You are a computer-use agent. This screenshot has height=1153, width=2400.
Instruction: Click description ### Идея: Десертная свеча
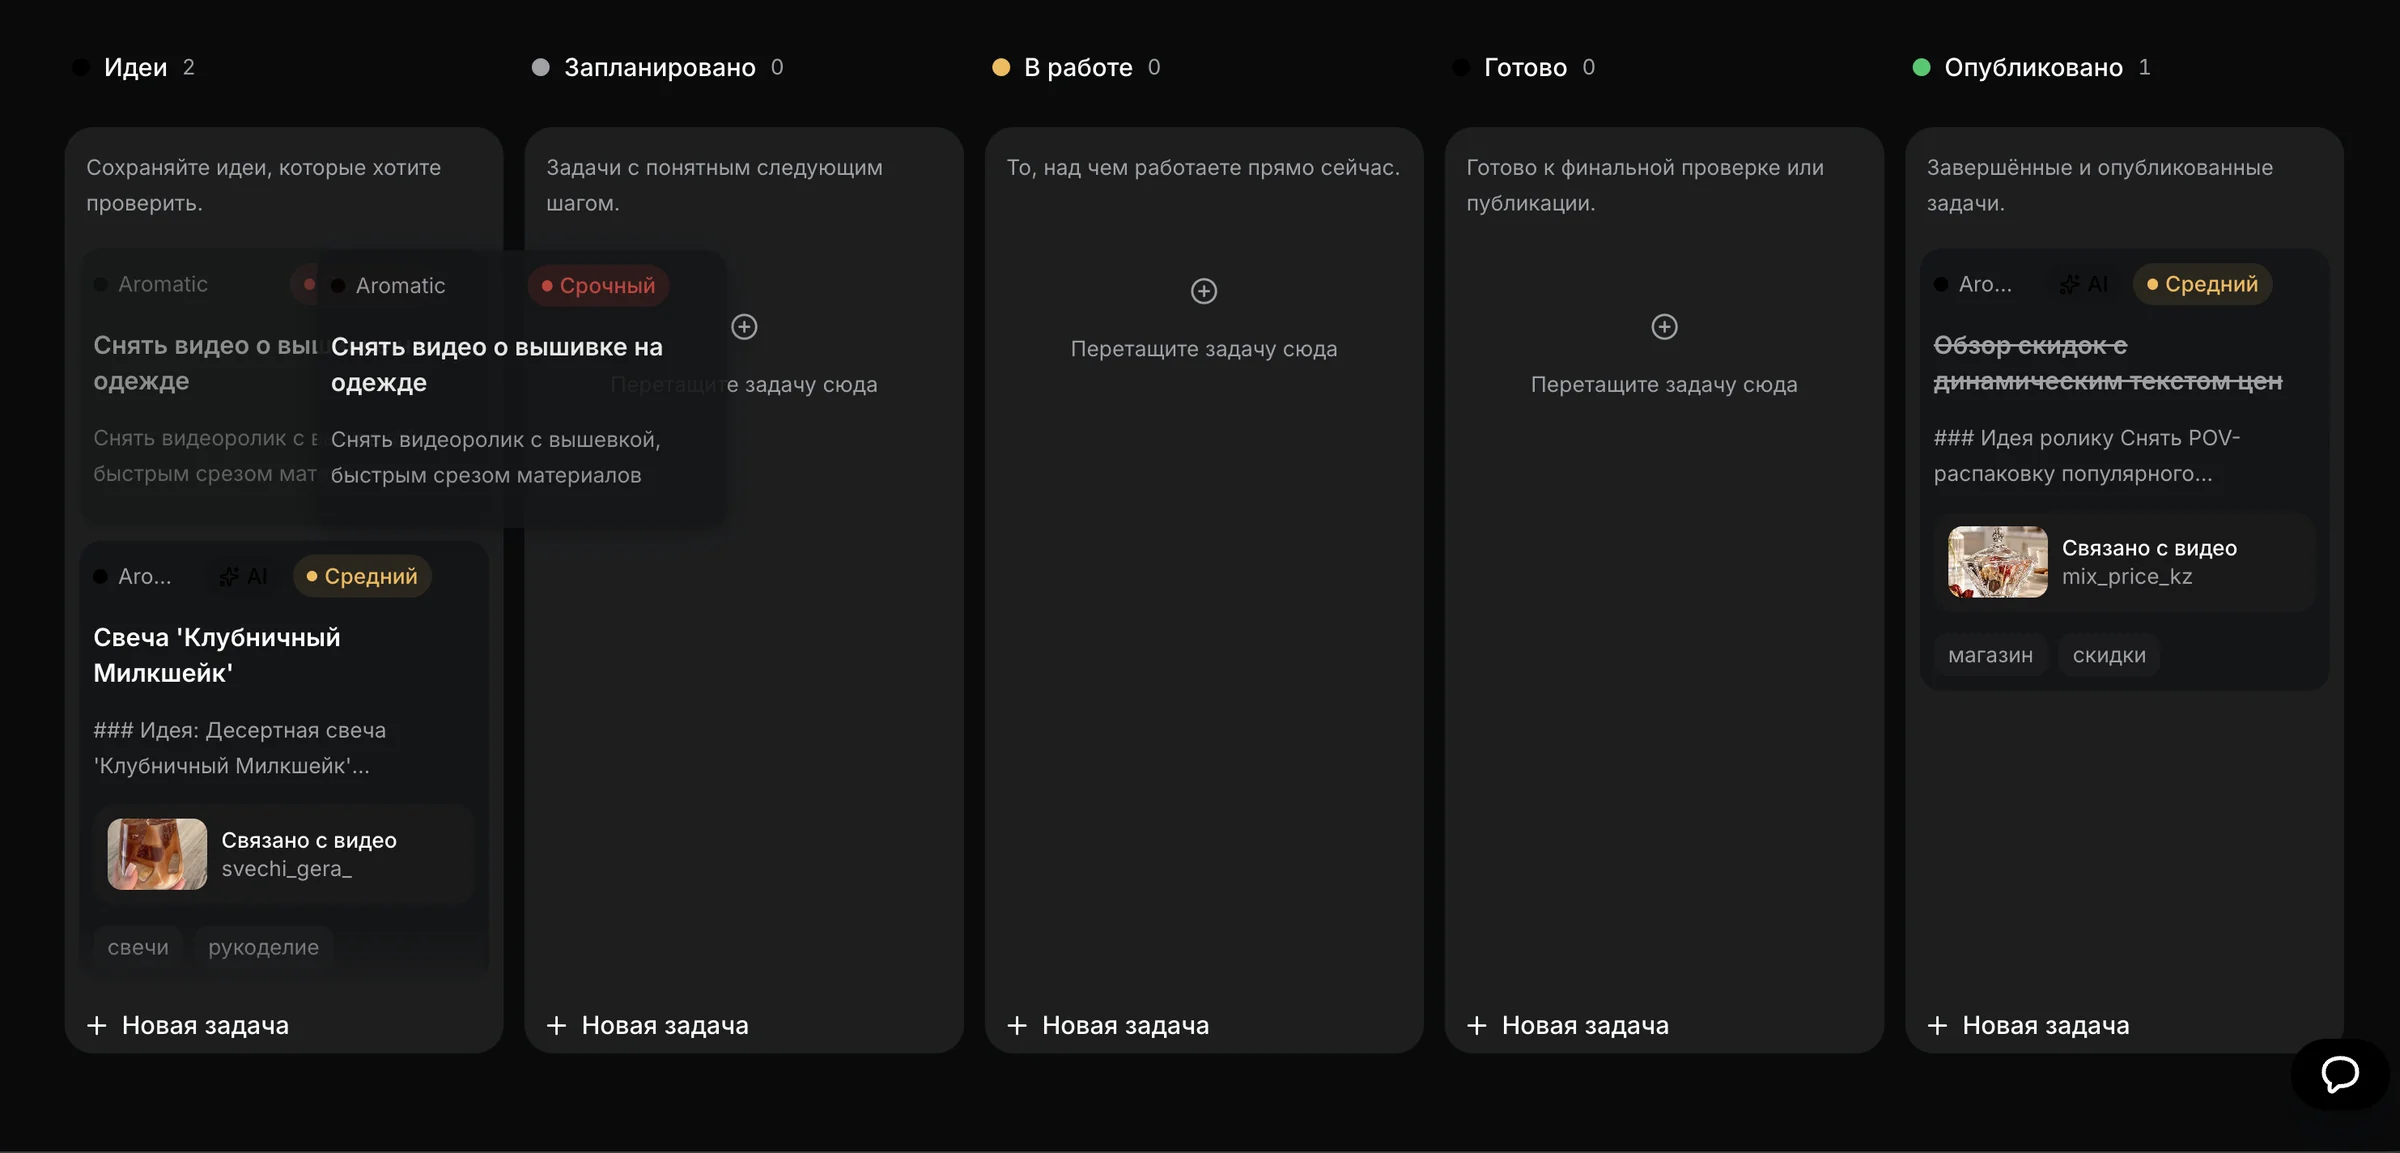point(240,748)
